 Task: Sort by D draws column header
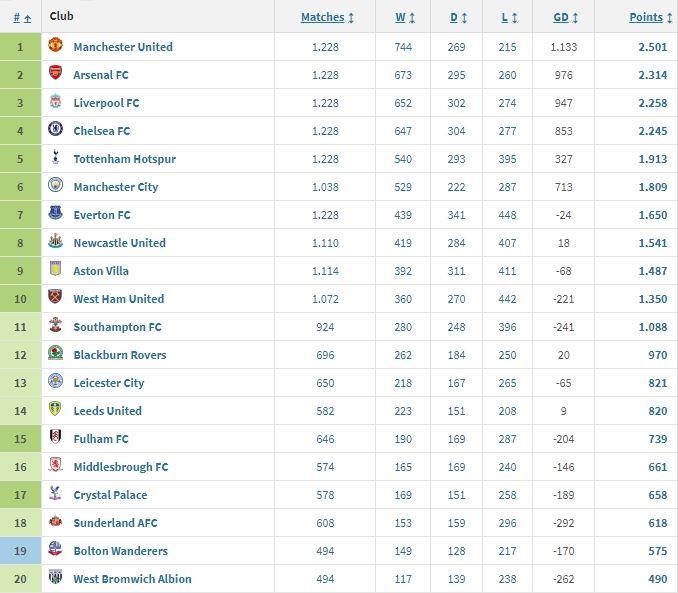(x=458, y=17)
